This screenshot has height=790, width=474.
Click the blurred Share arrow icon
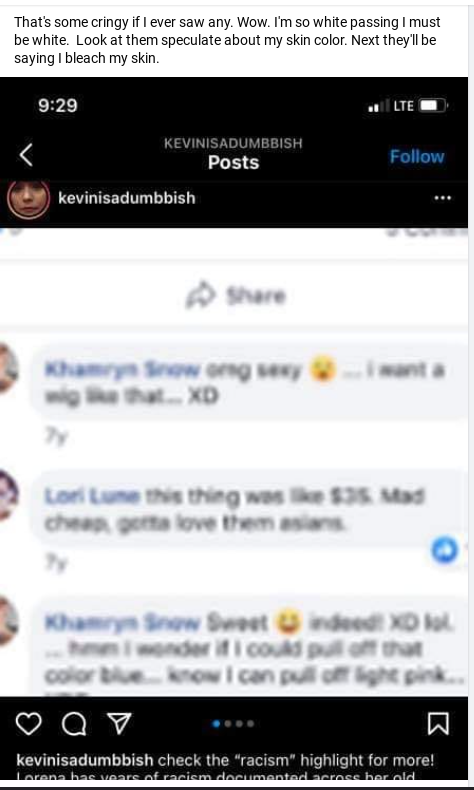(x=200, y=295)
